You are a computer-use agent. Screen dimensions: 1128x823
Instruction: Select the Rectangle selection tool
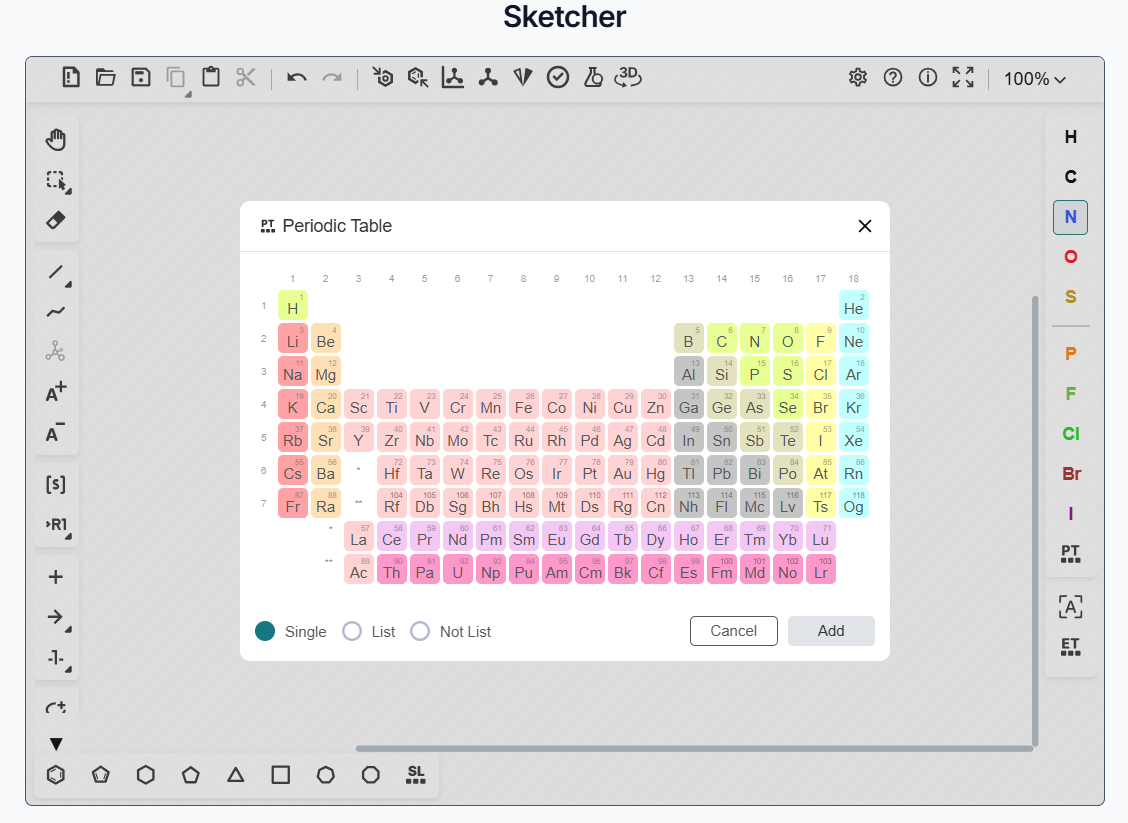[56, 181]
